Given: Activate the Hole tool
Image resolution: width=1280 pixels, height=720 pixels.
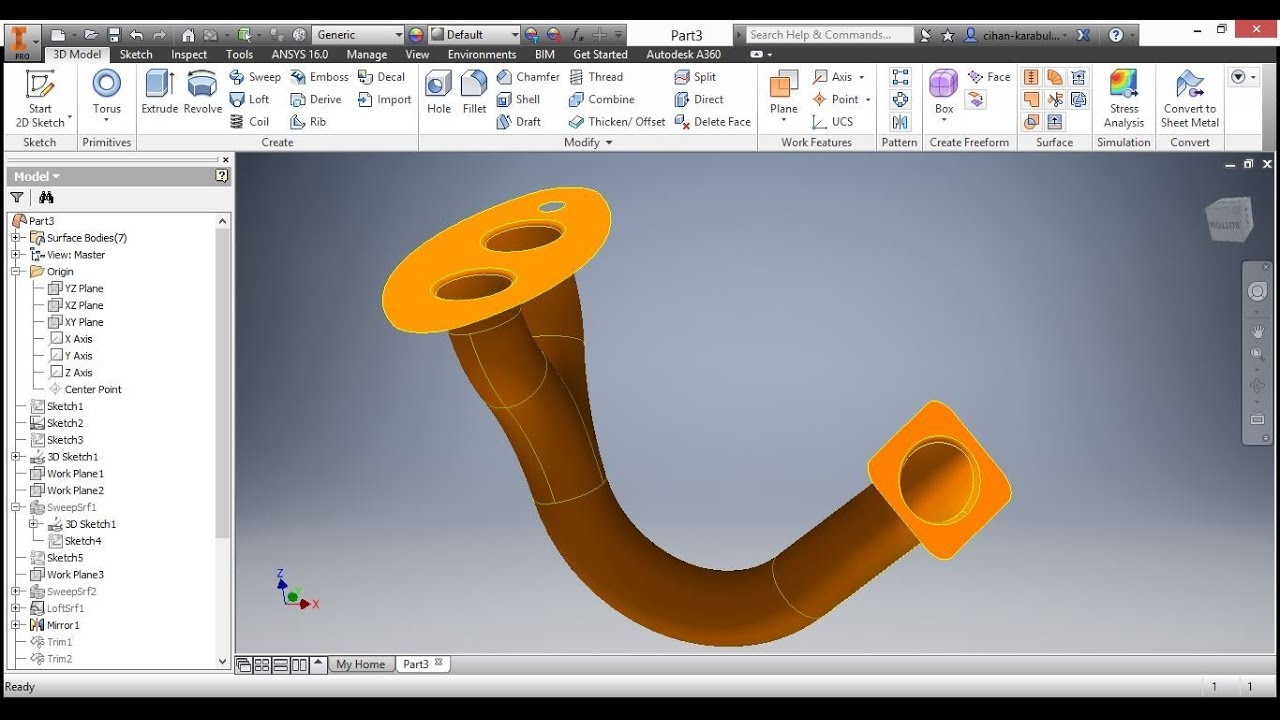Looking at the screenshot, I should pos(439,93).
